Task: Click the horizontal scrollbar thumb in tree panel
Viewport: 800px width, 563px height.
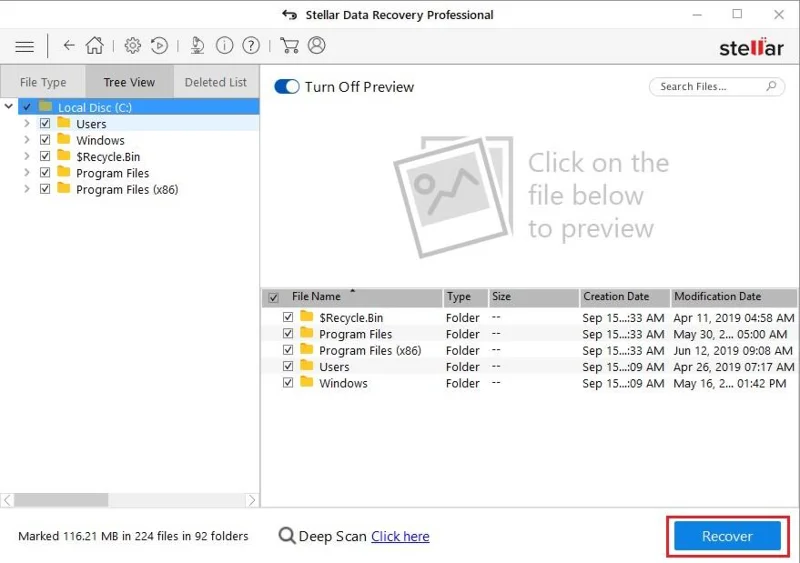Action: [x=61, y=500]
